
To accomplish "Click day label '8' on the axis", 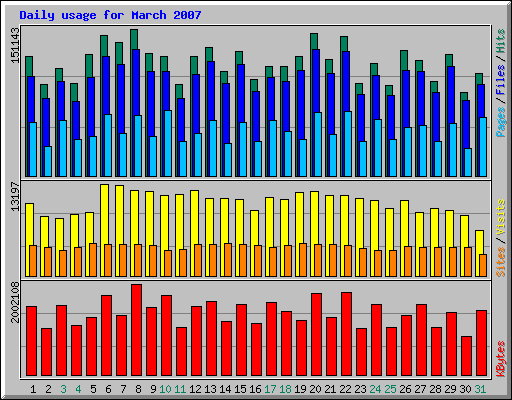I will coord(138,389).
